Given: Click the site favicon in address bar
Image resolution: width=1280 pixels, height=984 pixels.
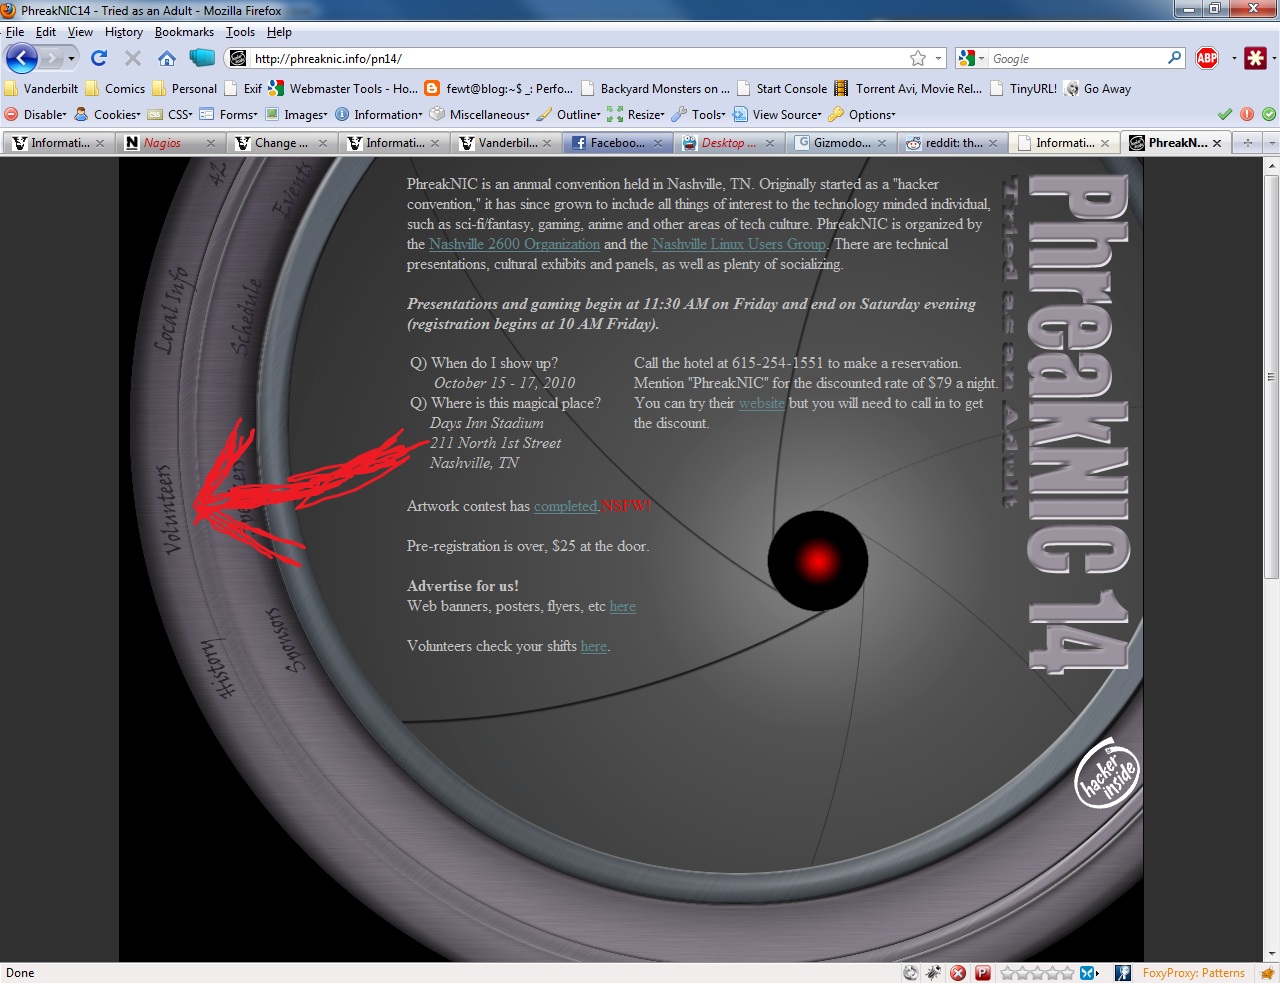Looking at the screenshot, I should (x=238, y=58).
